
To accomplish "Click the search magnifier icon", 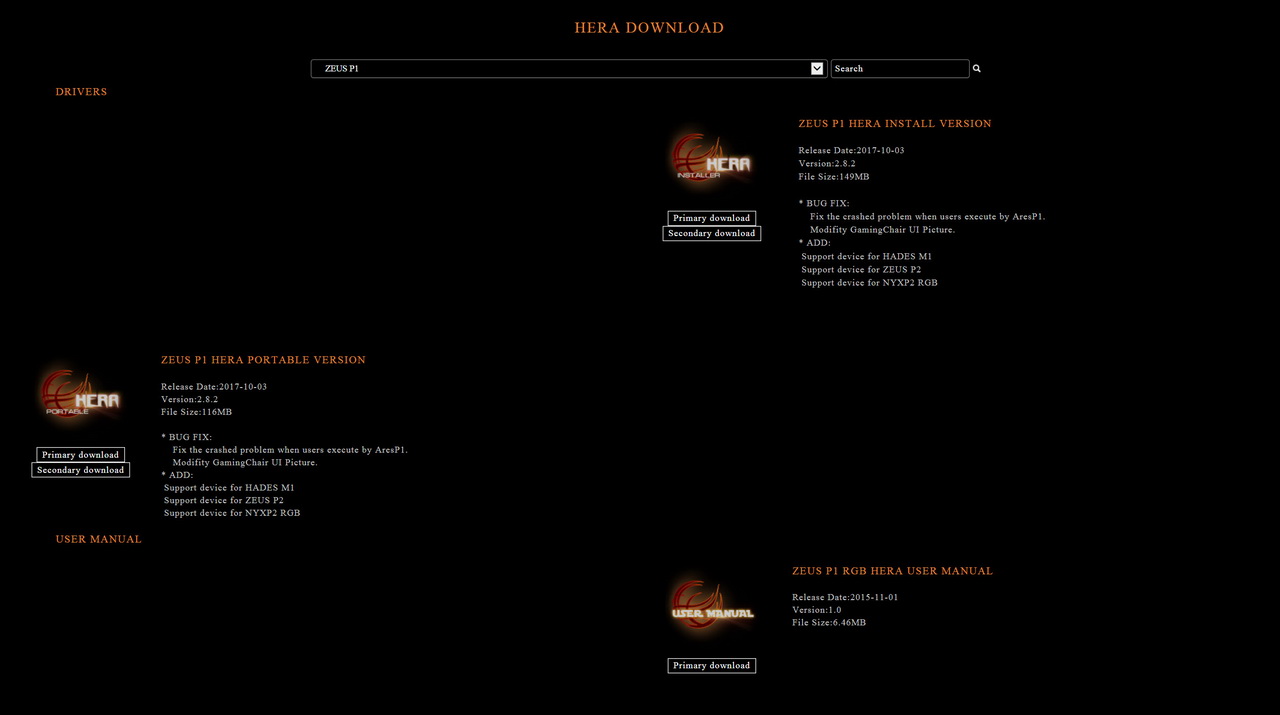I will 977,69.
